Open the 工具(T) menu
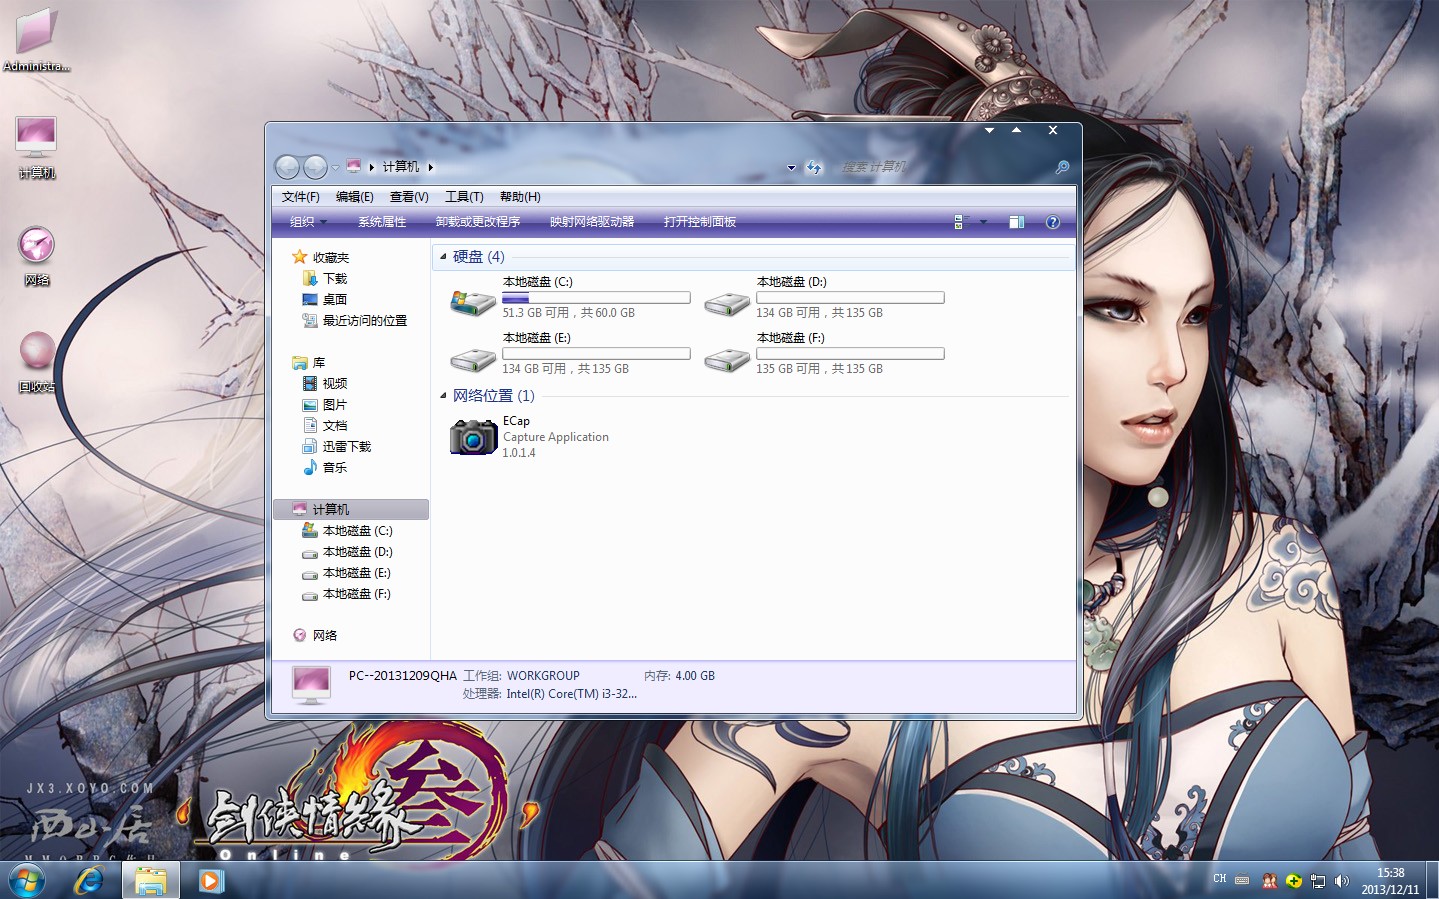Screen dimensions: 1439x899 click(x=464, y=197)
